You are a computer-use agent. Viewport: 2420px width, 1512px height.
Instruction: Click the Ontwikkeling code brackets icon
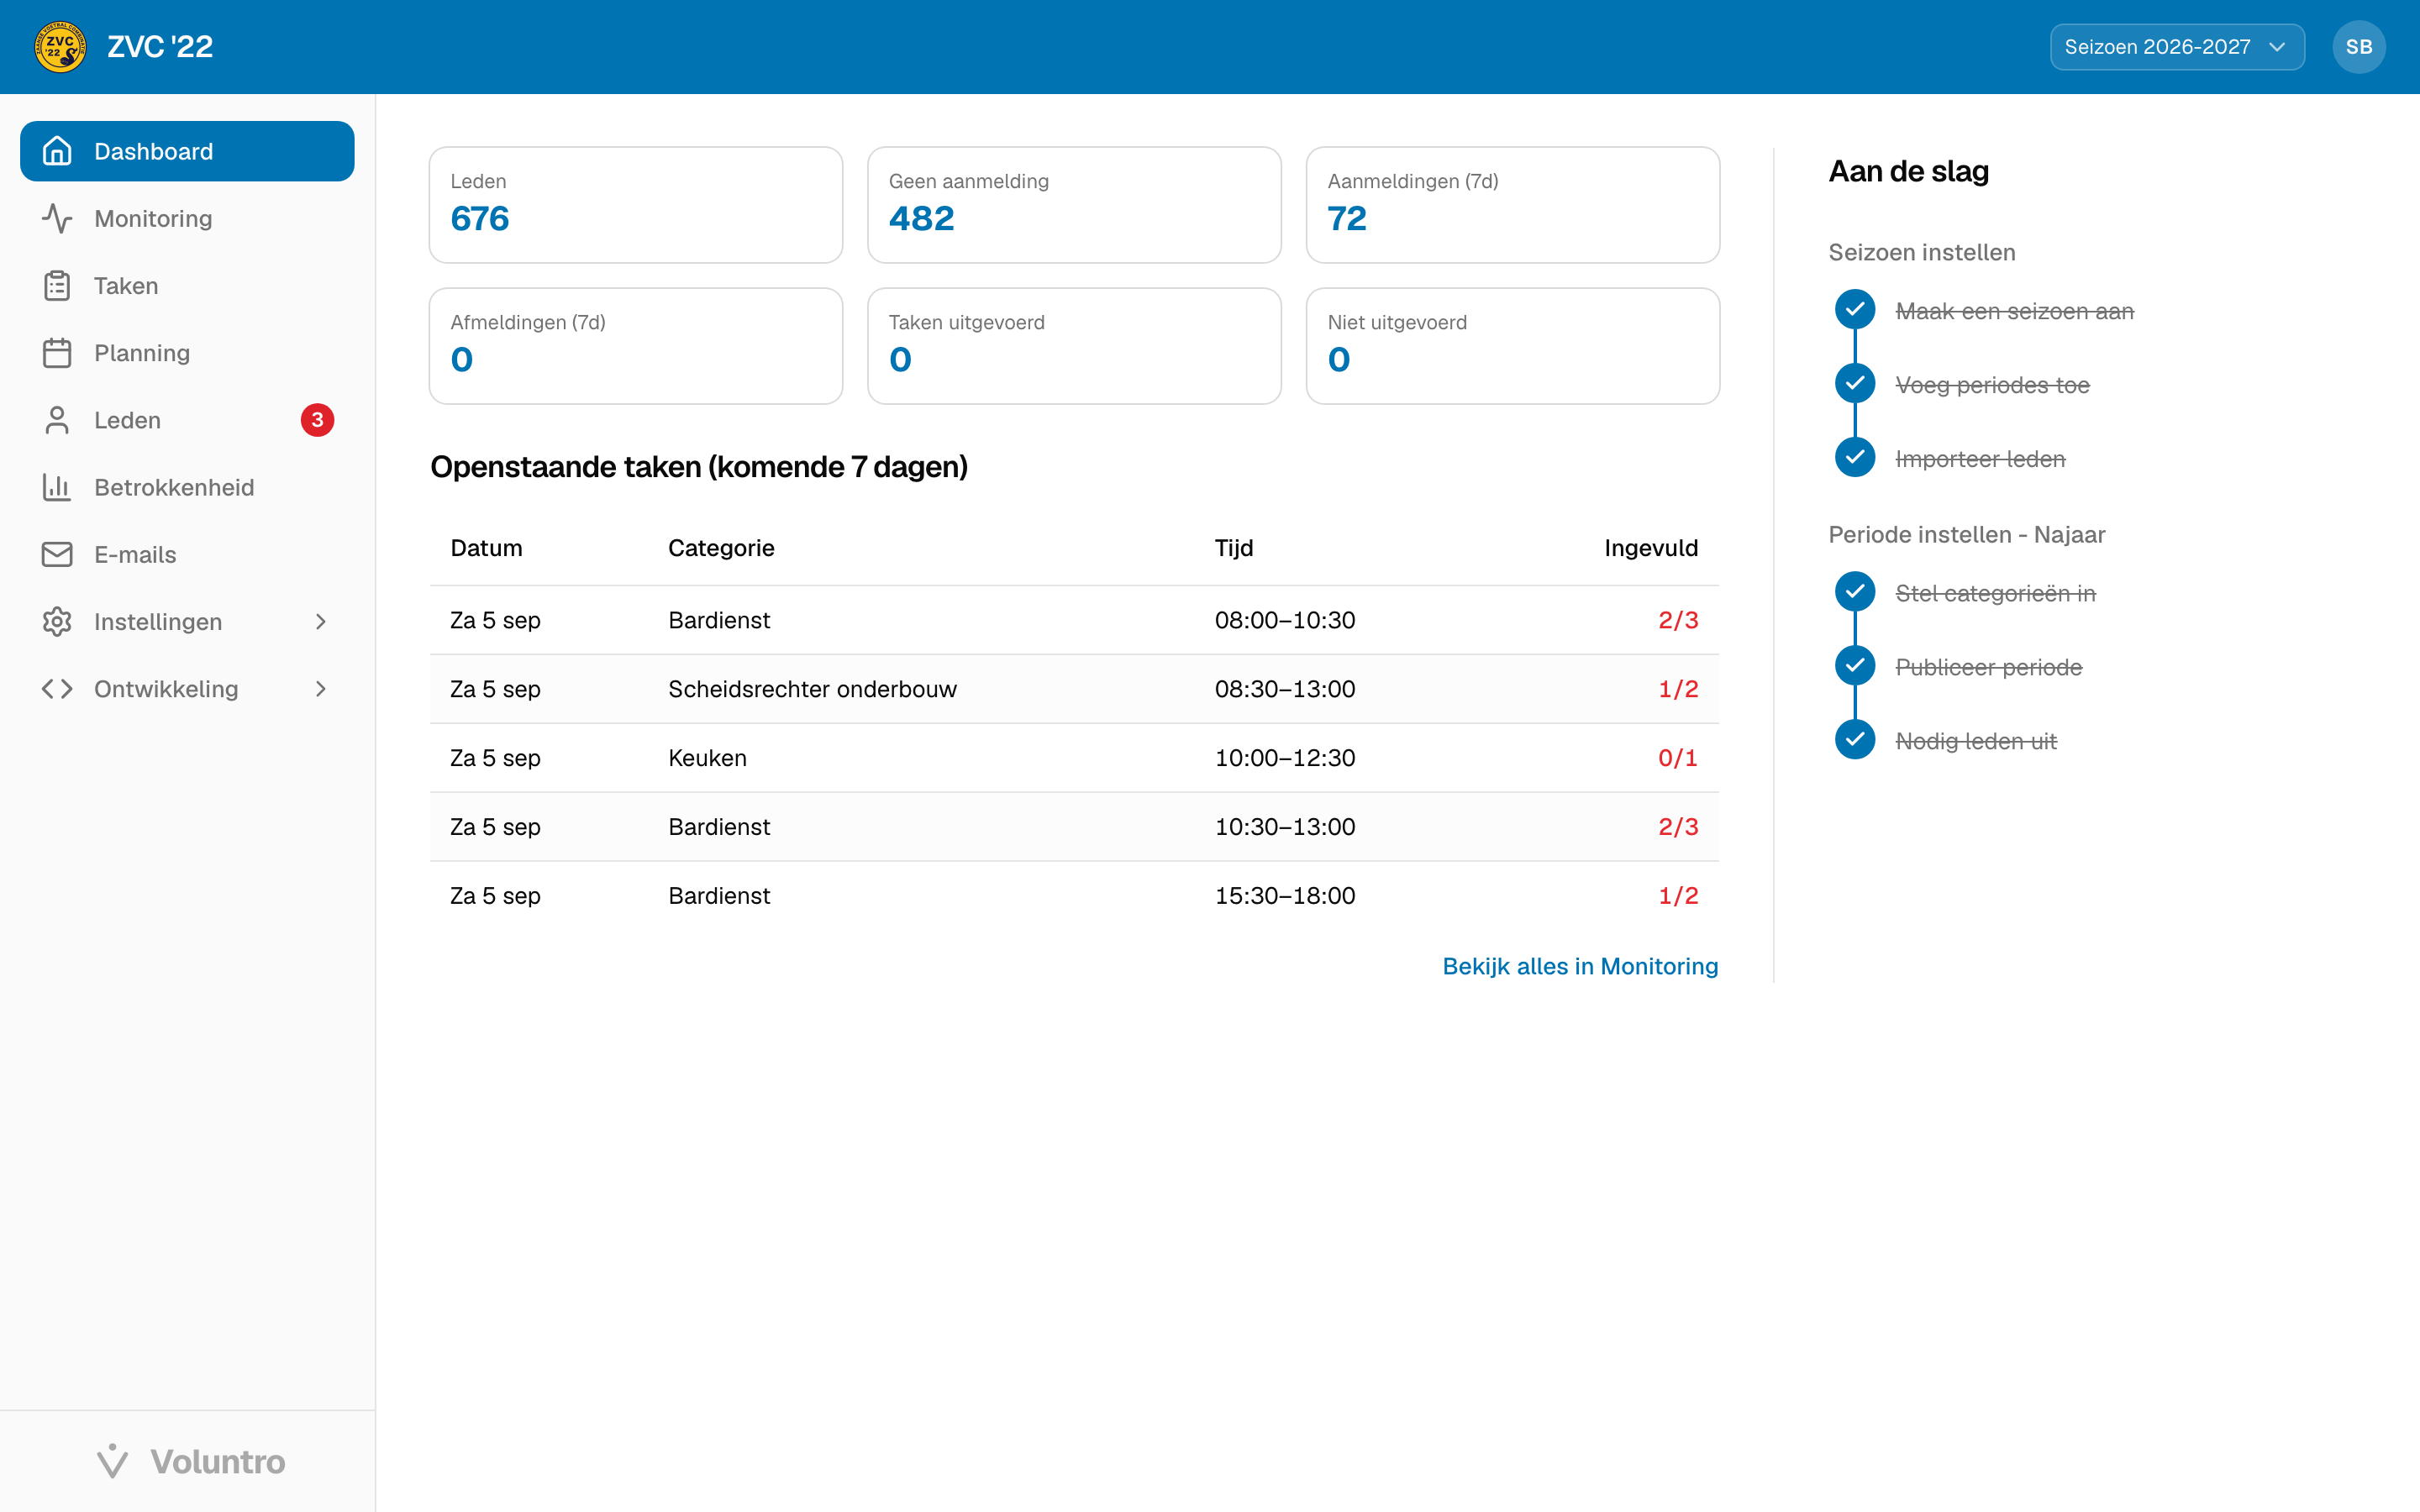pyautogui.click(x=57, y=689)
